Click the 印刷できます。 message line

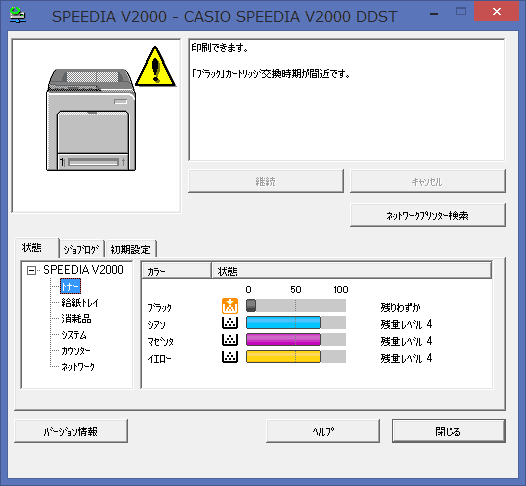pyautogui.click(x=220, y=48)
